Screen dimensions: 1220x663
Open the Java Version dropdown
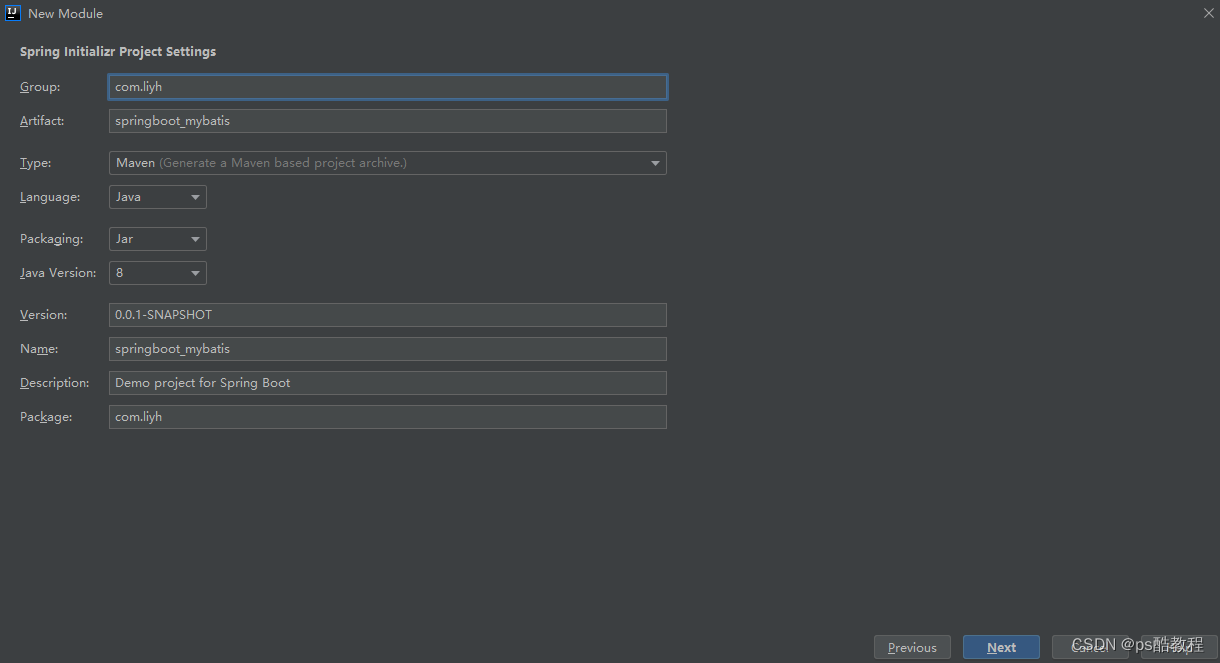157,273
